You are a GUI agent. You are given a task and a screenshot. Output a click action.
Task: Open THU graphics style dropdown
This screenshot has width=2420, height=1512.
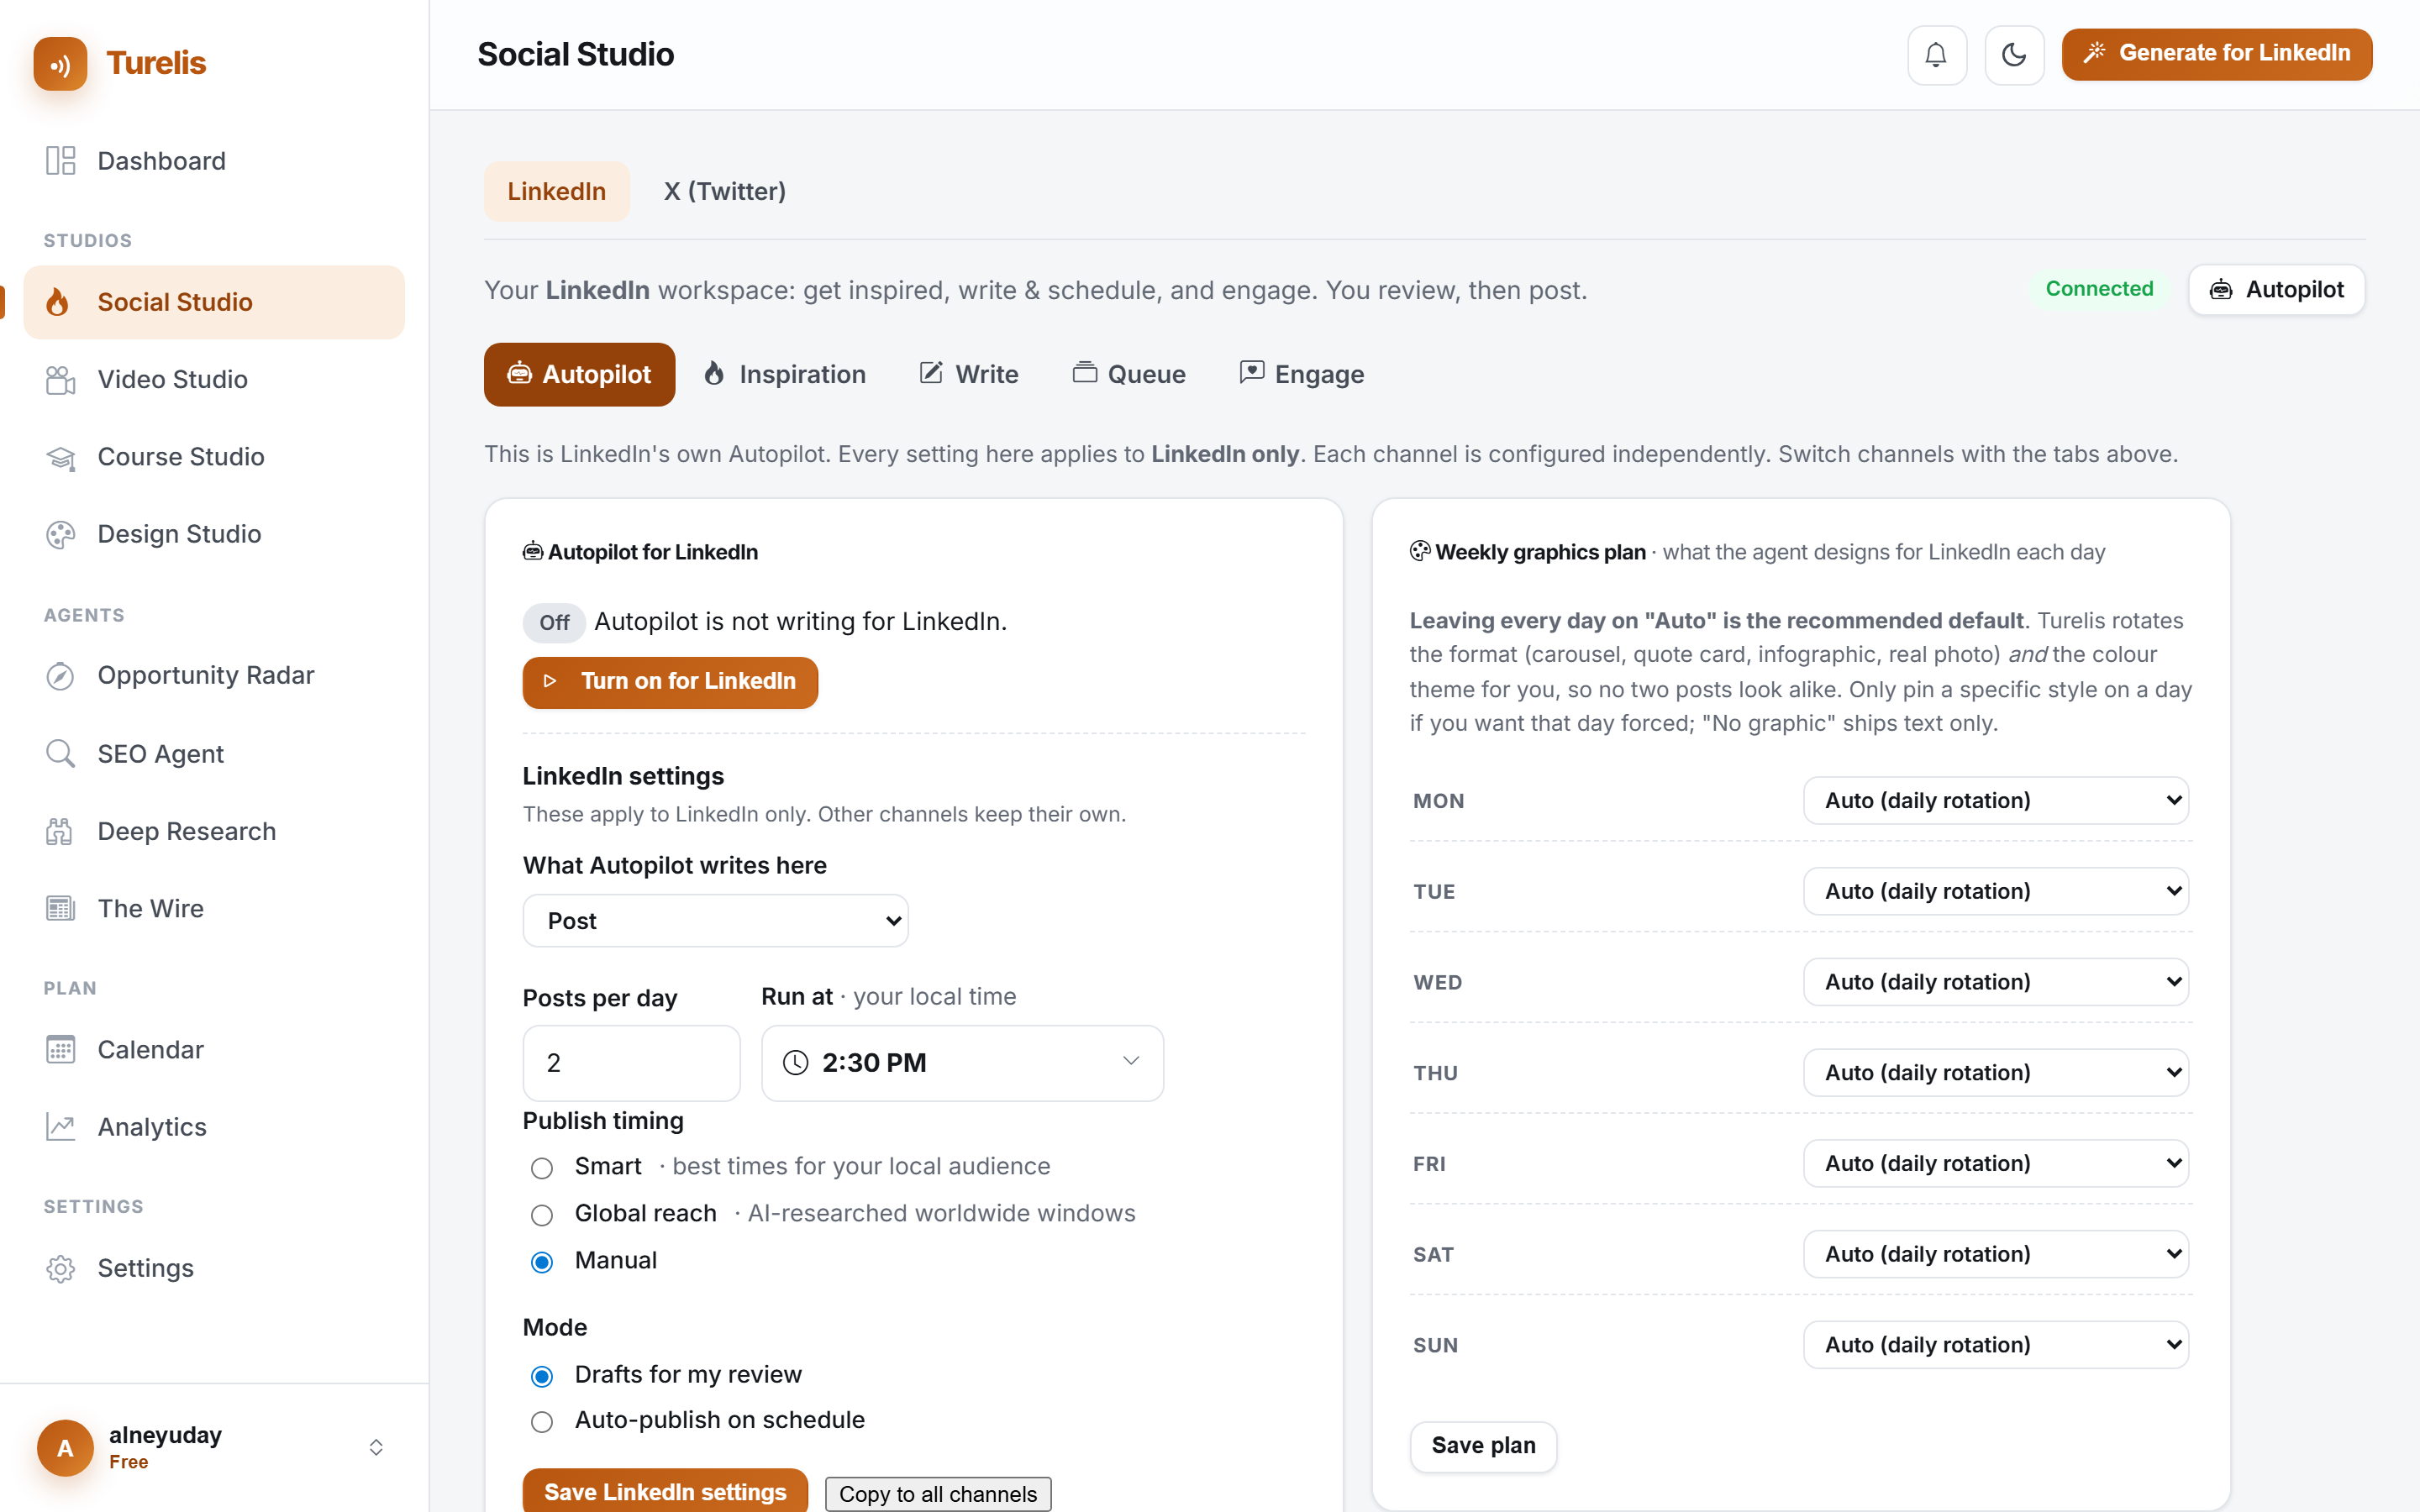[x=1995, y=1072]
